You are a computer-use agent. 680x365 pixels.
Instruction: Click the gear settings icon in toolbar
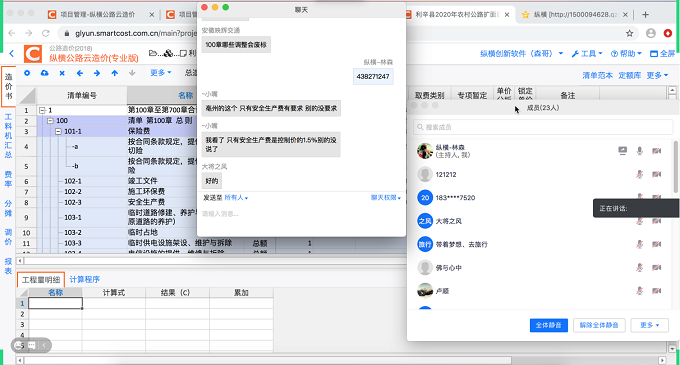[x=27, y=73]
